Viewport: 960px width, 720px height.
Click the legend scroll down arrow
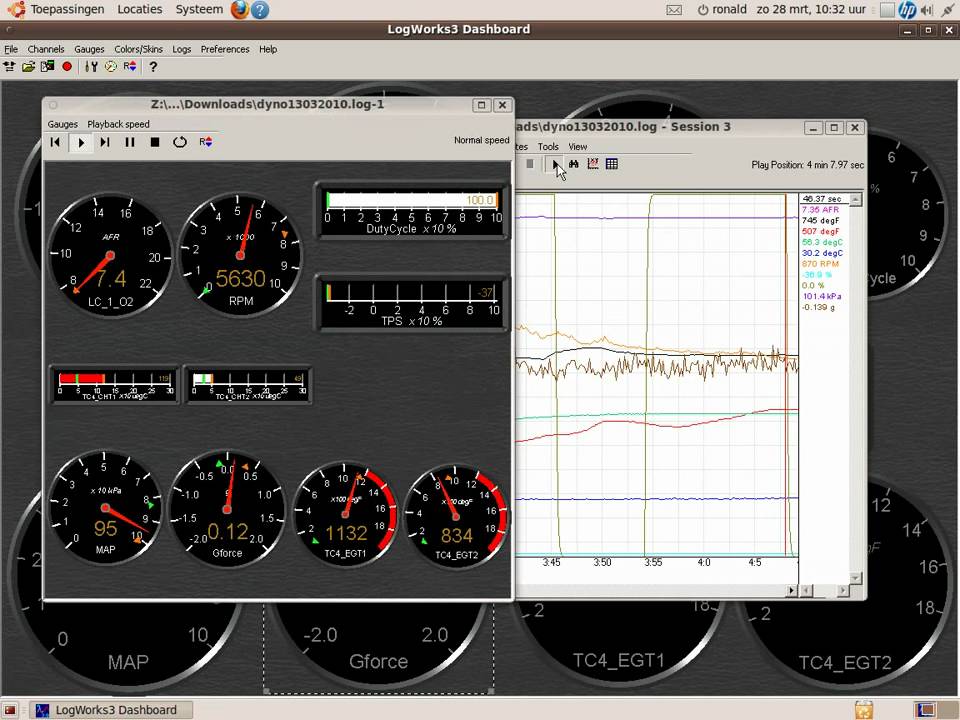(856, 578)
